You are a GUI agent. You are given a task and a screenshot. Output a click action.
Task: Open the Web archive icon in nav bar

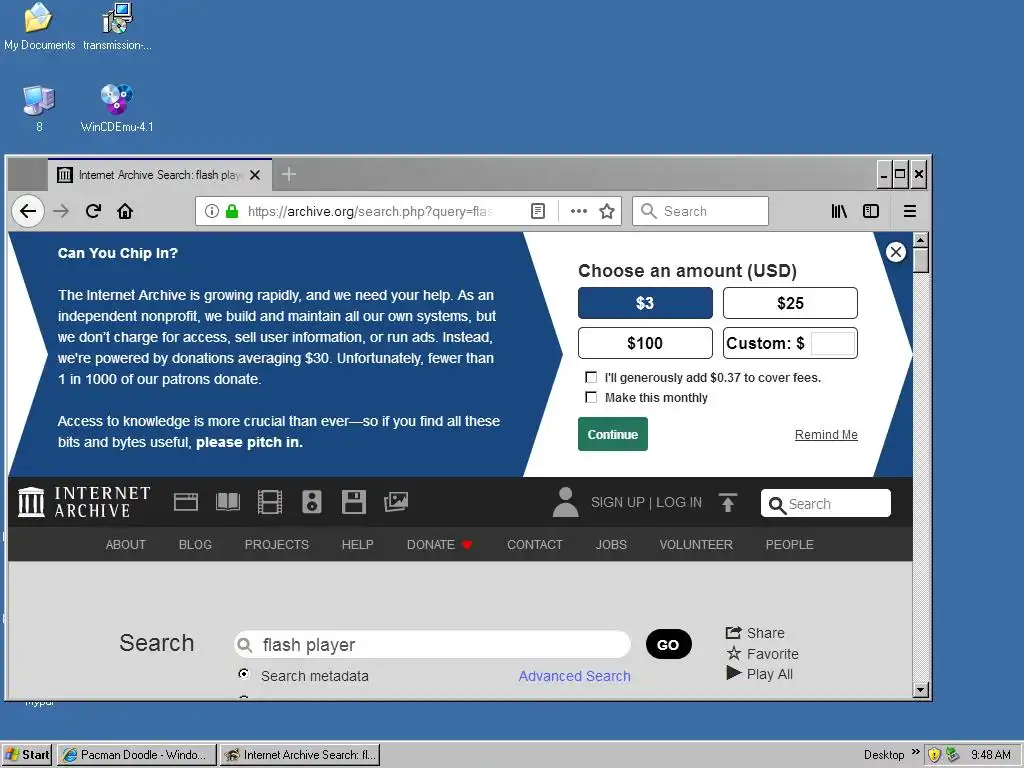tap(185, 502)
